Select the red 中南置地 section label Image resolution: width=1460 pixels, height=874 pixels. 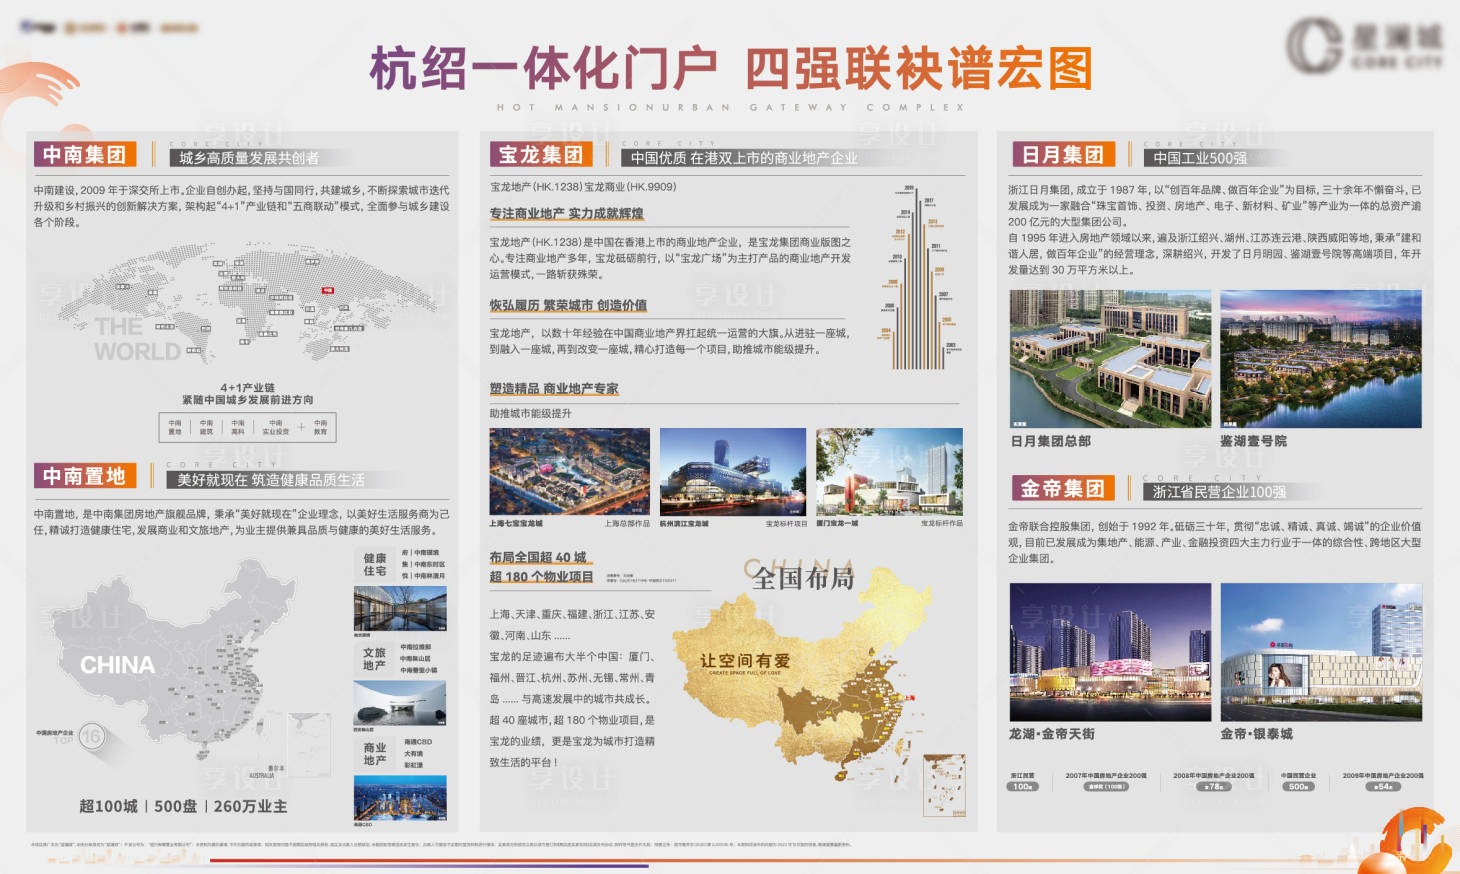[x=85, y=476]
